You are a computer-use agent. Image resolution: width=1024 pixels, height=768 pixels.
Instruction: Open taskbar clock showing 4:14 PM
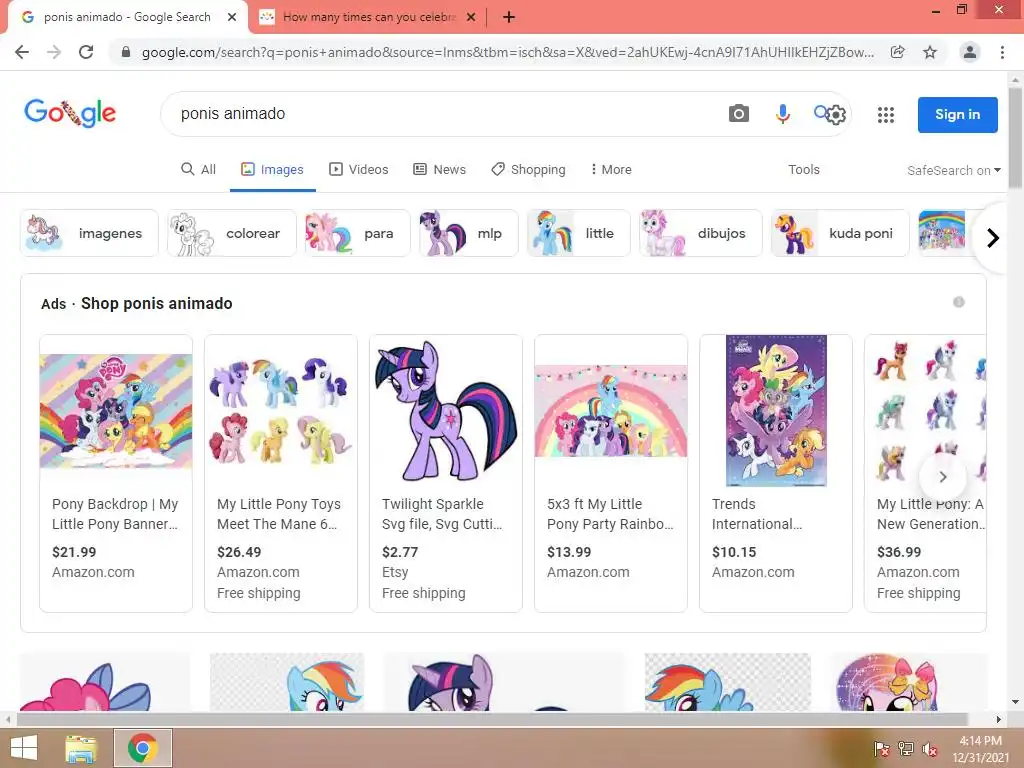(980, 749)
